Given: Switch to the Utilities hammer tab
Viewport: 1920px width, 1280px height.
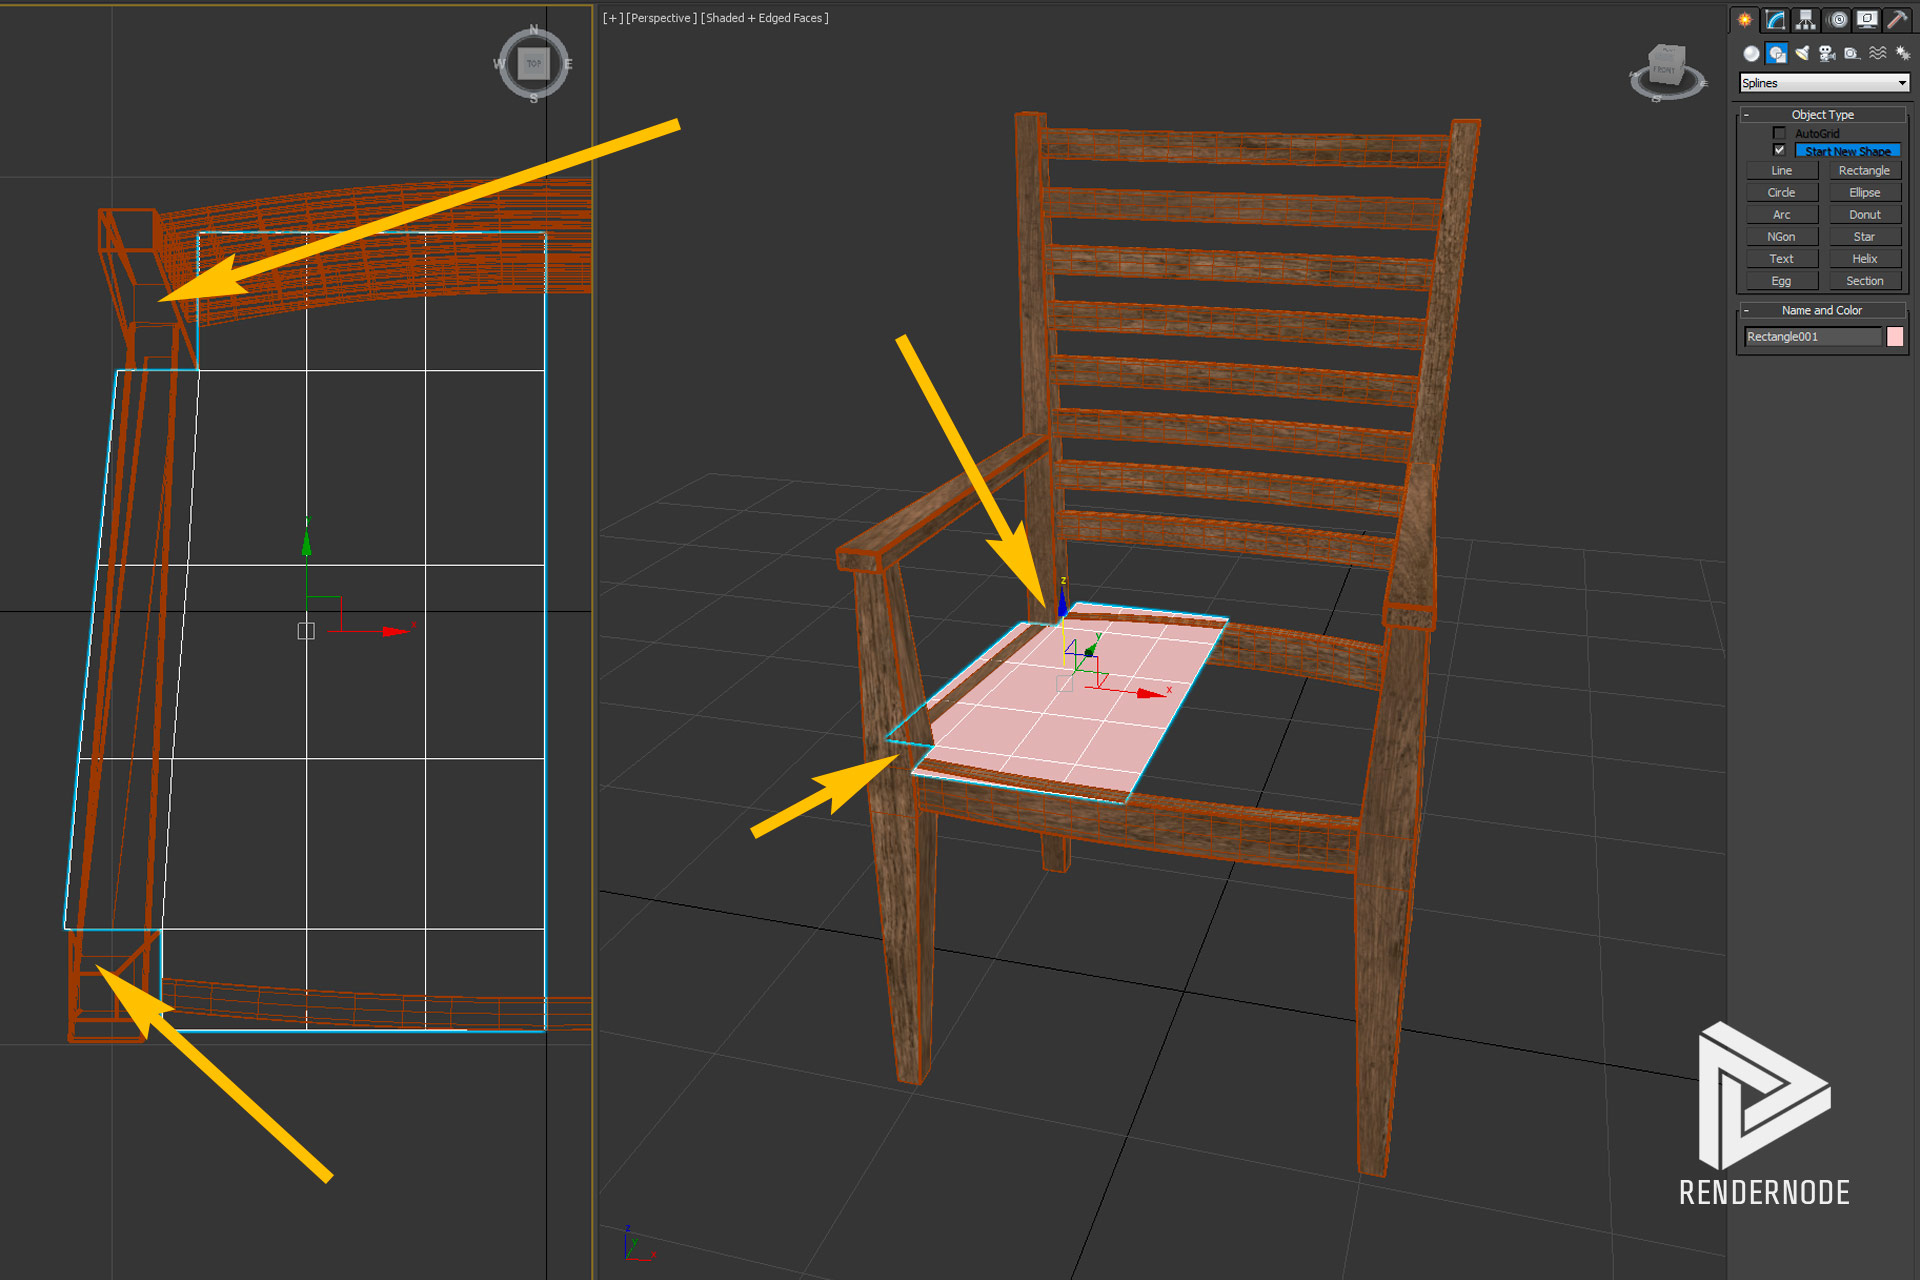Looking at the screenshot, I should [x=1897, y=20].
